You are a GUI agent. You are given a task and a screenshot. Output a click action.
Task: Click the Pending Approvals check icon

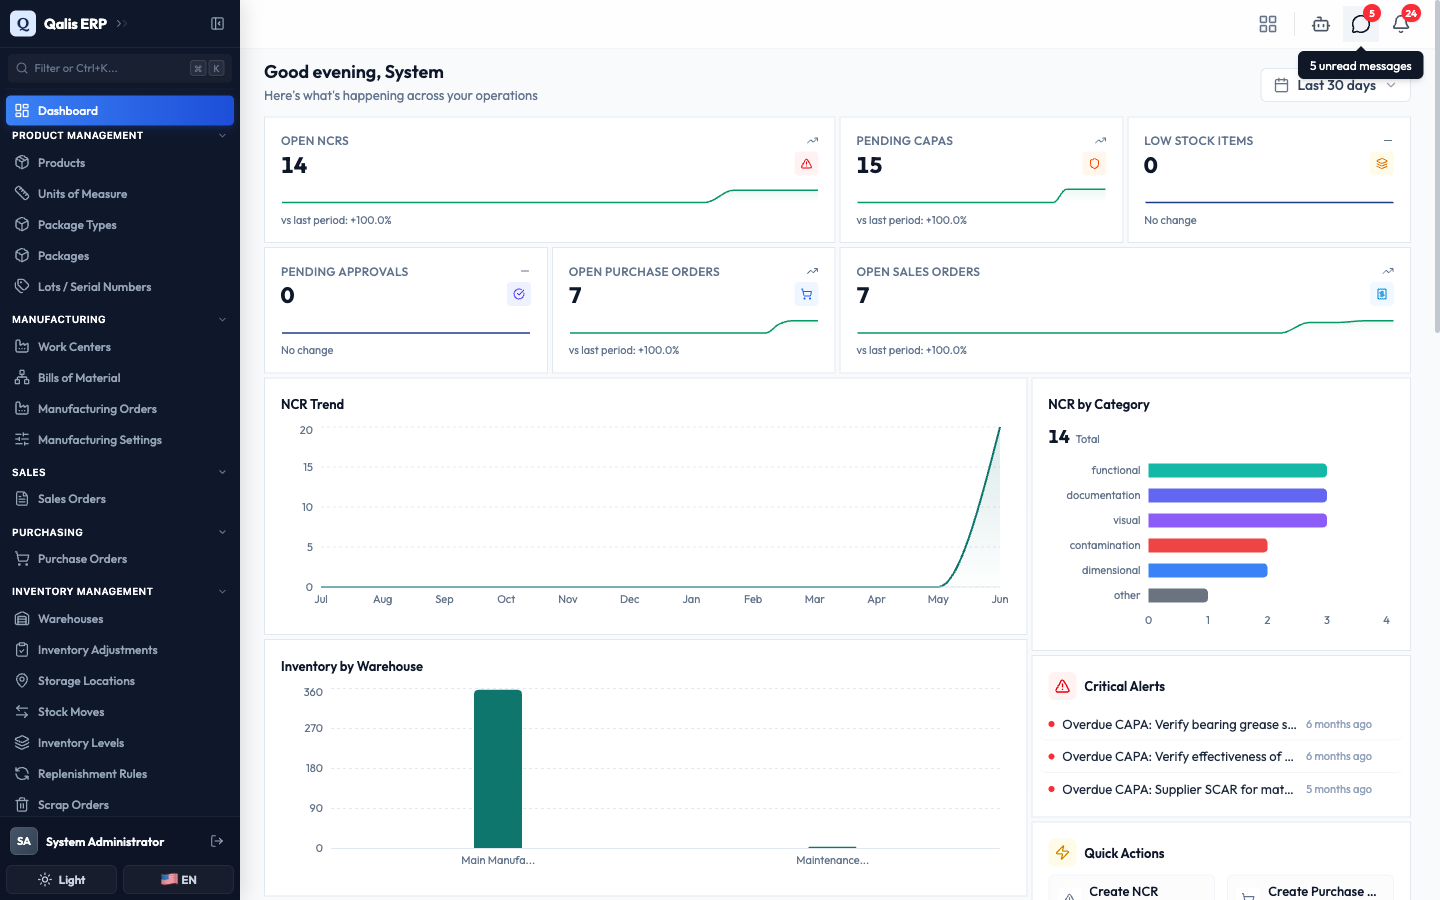pyautogui.click(x=519, y=294)
